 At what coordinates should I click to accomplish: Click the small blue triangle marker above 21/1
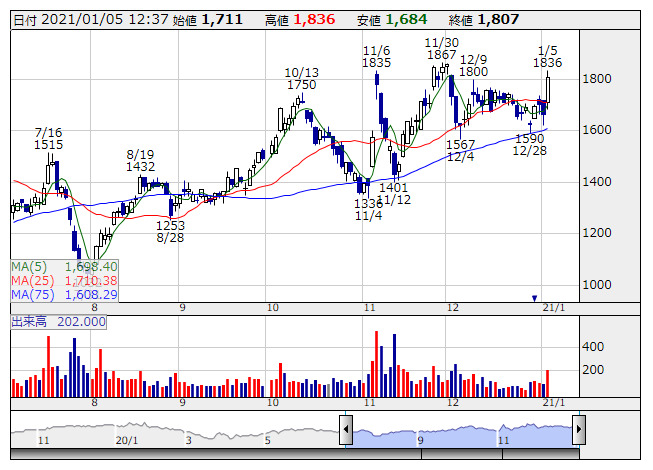[x=534, y=298]
